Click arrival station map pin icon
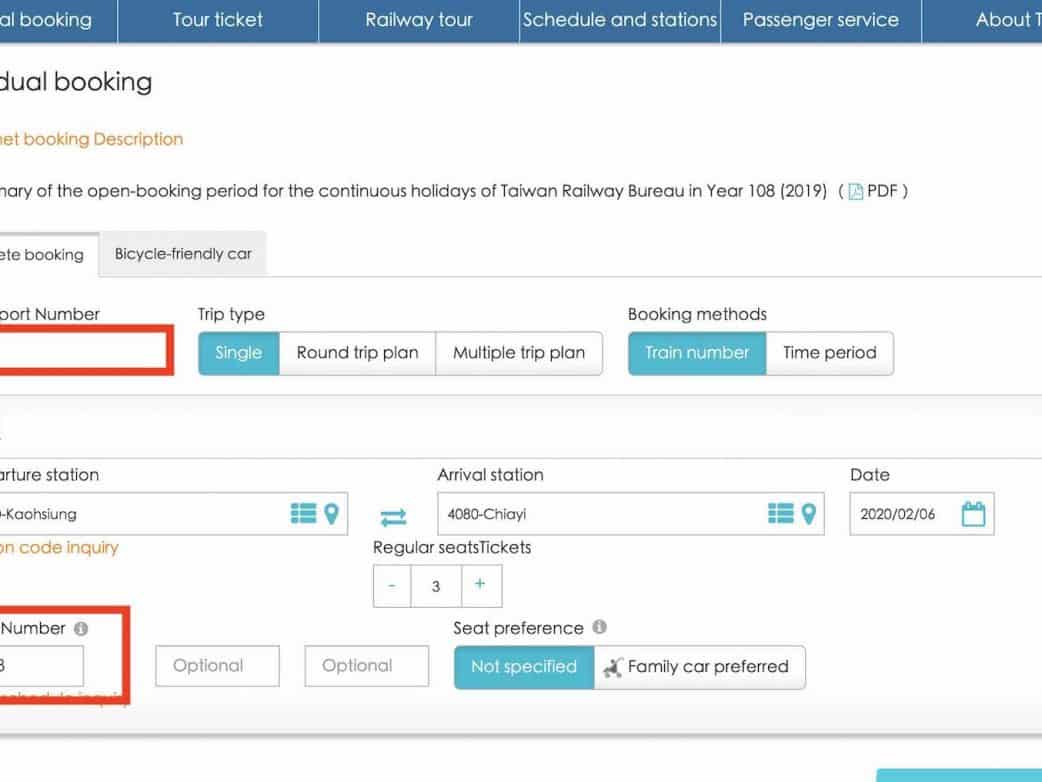Viewport: 1042px width, 782px height. (809, 514)
